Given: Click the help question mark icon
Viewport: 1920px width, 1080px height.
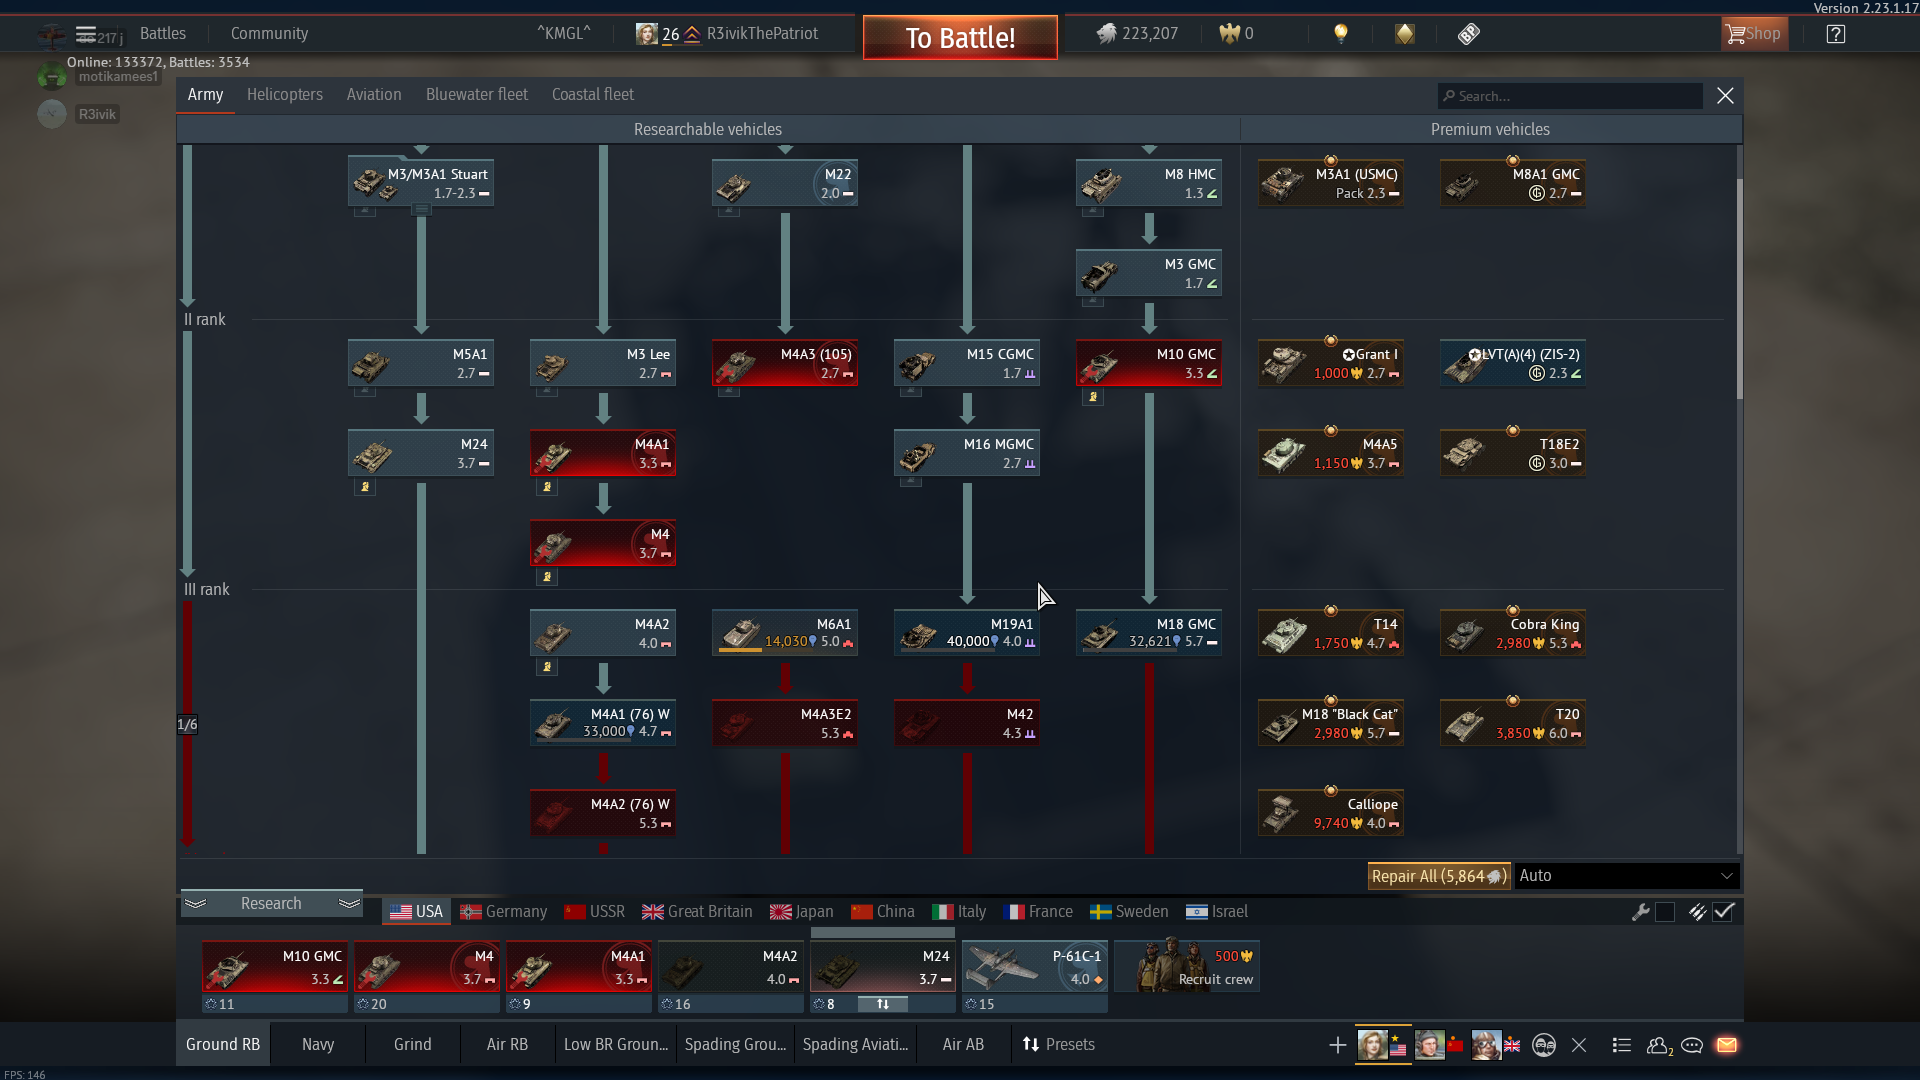Looking at the screenshot, I should point(1836,33).
